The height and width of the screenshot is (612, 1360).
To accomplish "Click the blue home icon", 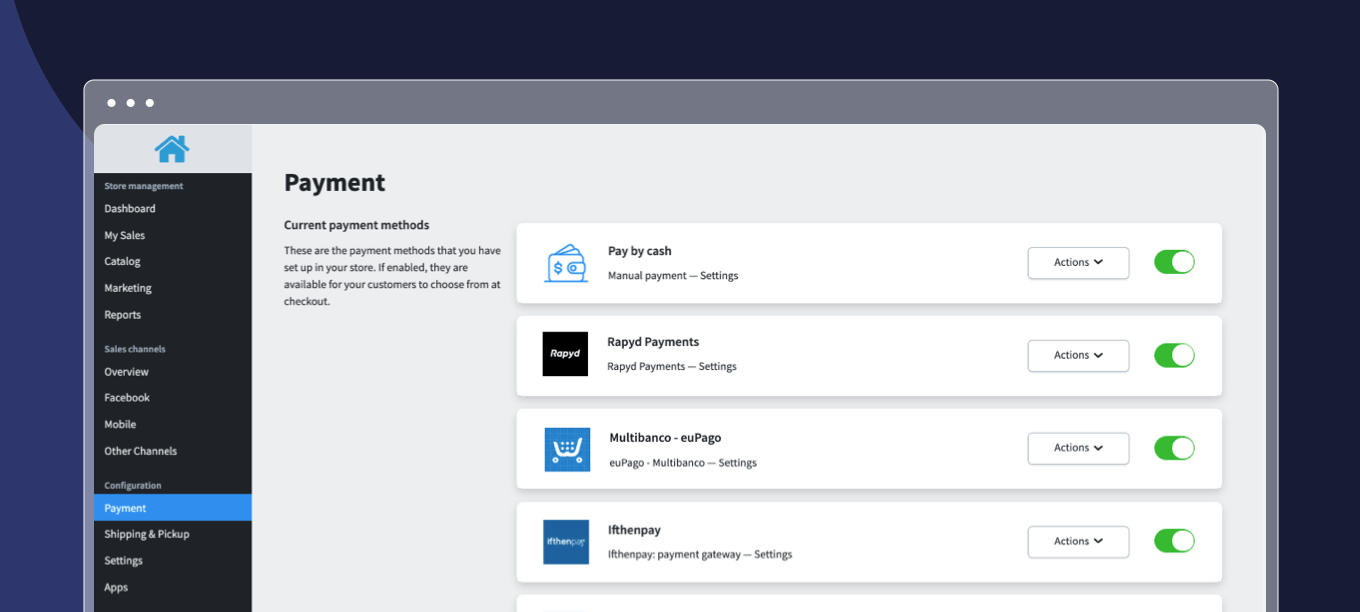I will tap(172, 149).
